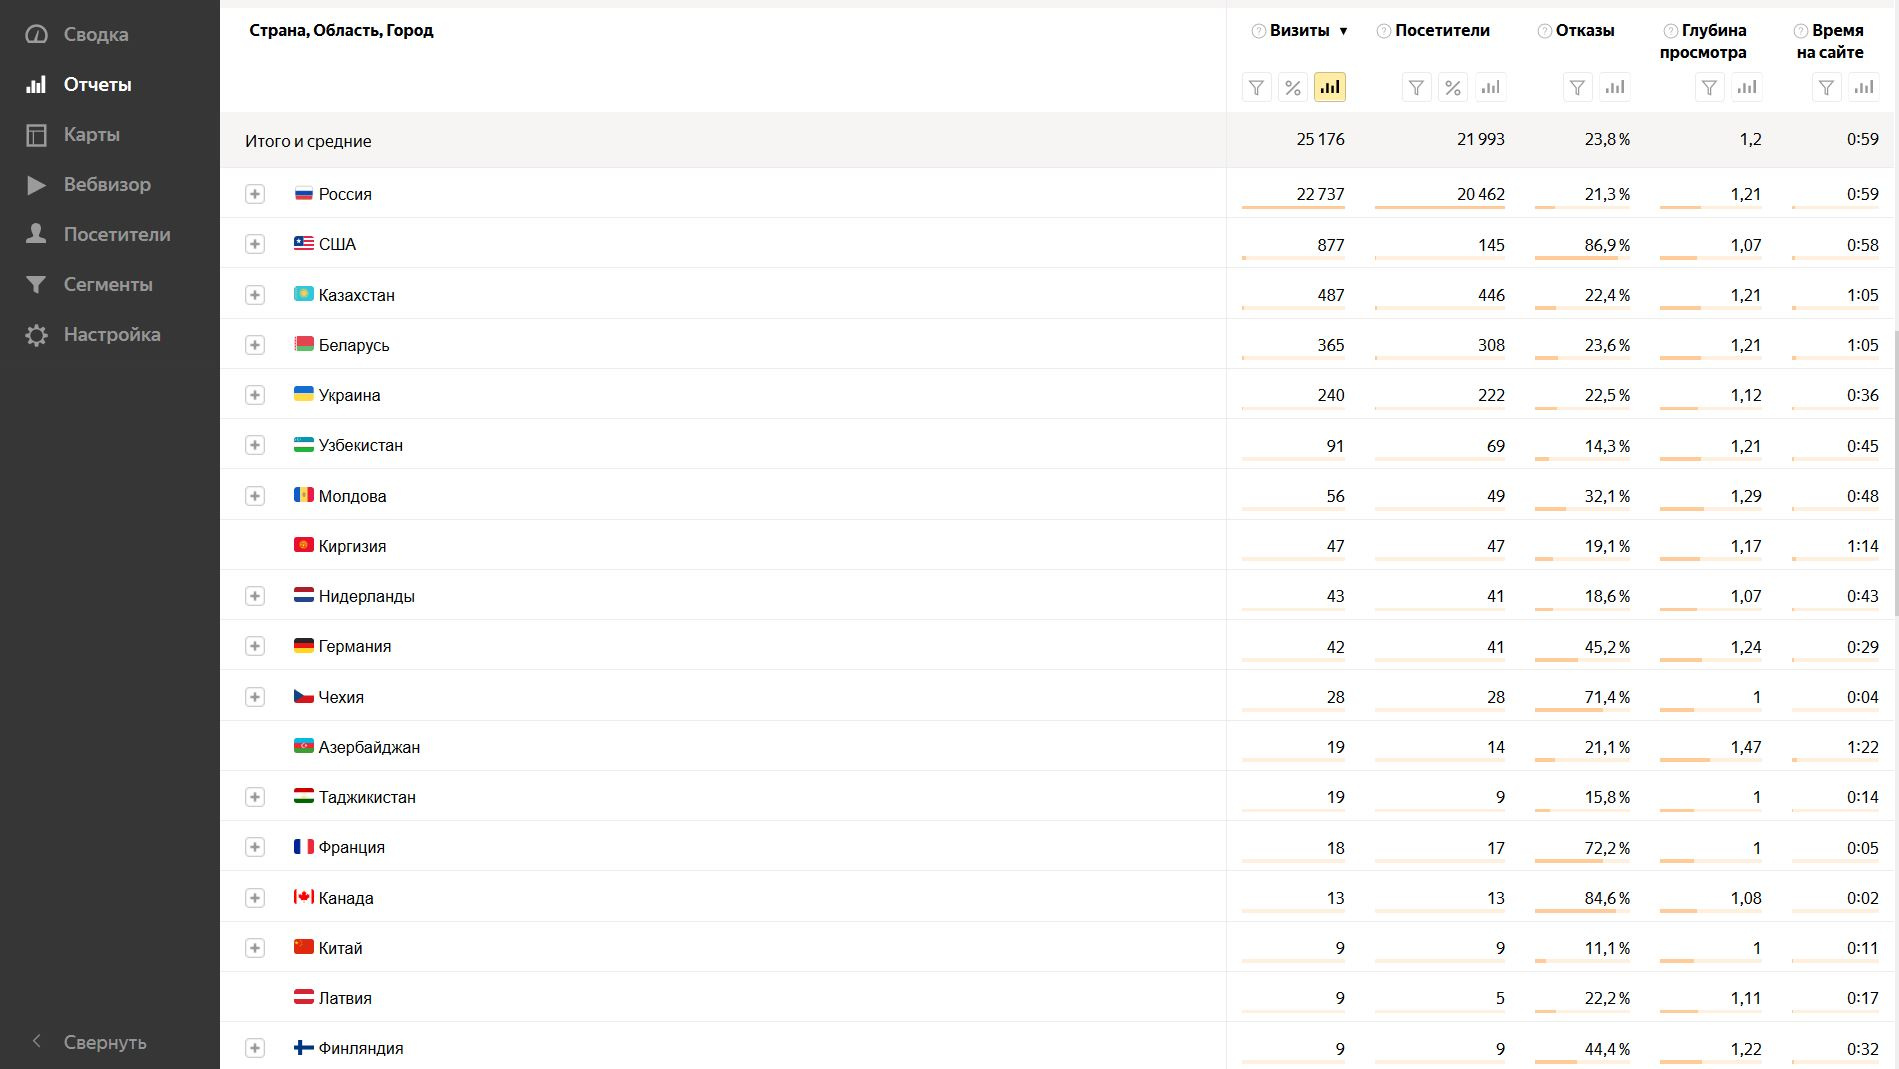The image size is (1899, 1069).
Task: Open filter for Глубина просмотра column
Action: point(1709,88)
